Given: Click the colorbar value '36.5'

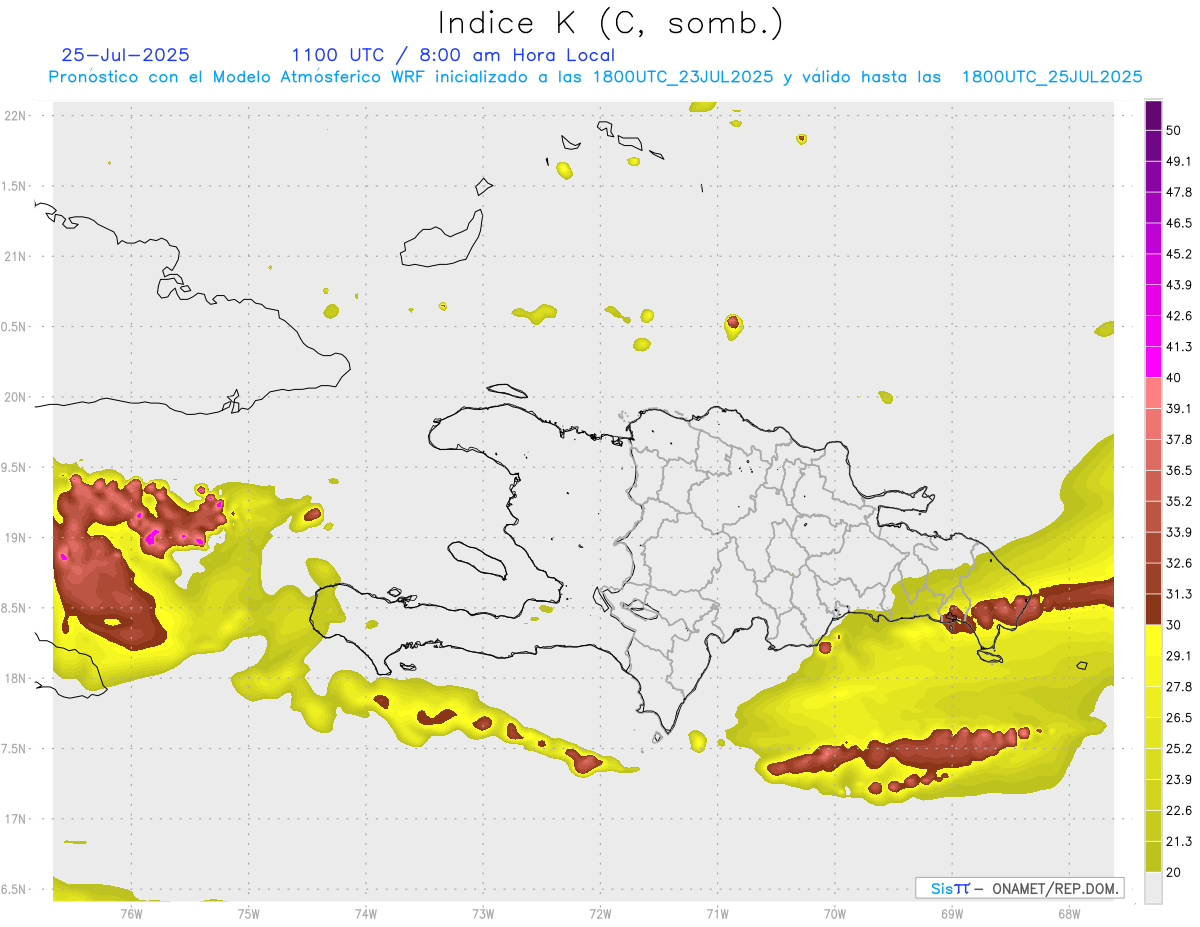Looking at the screenshot, I should point(1179,470).
